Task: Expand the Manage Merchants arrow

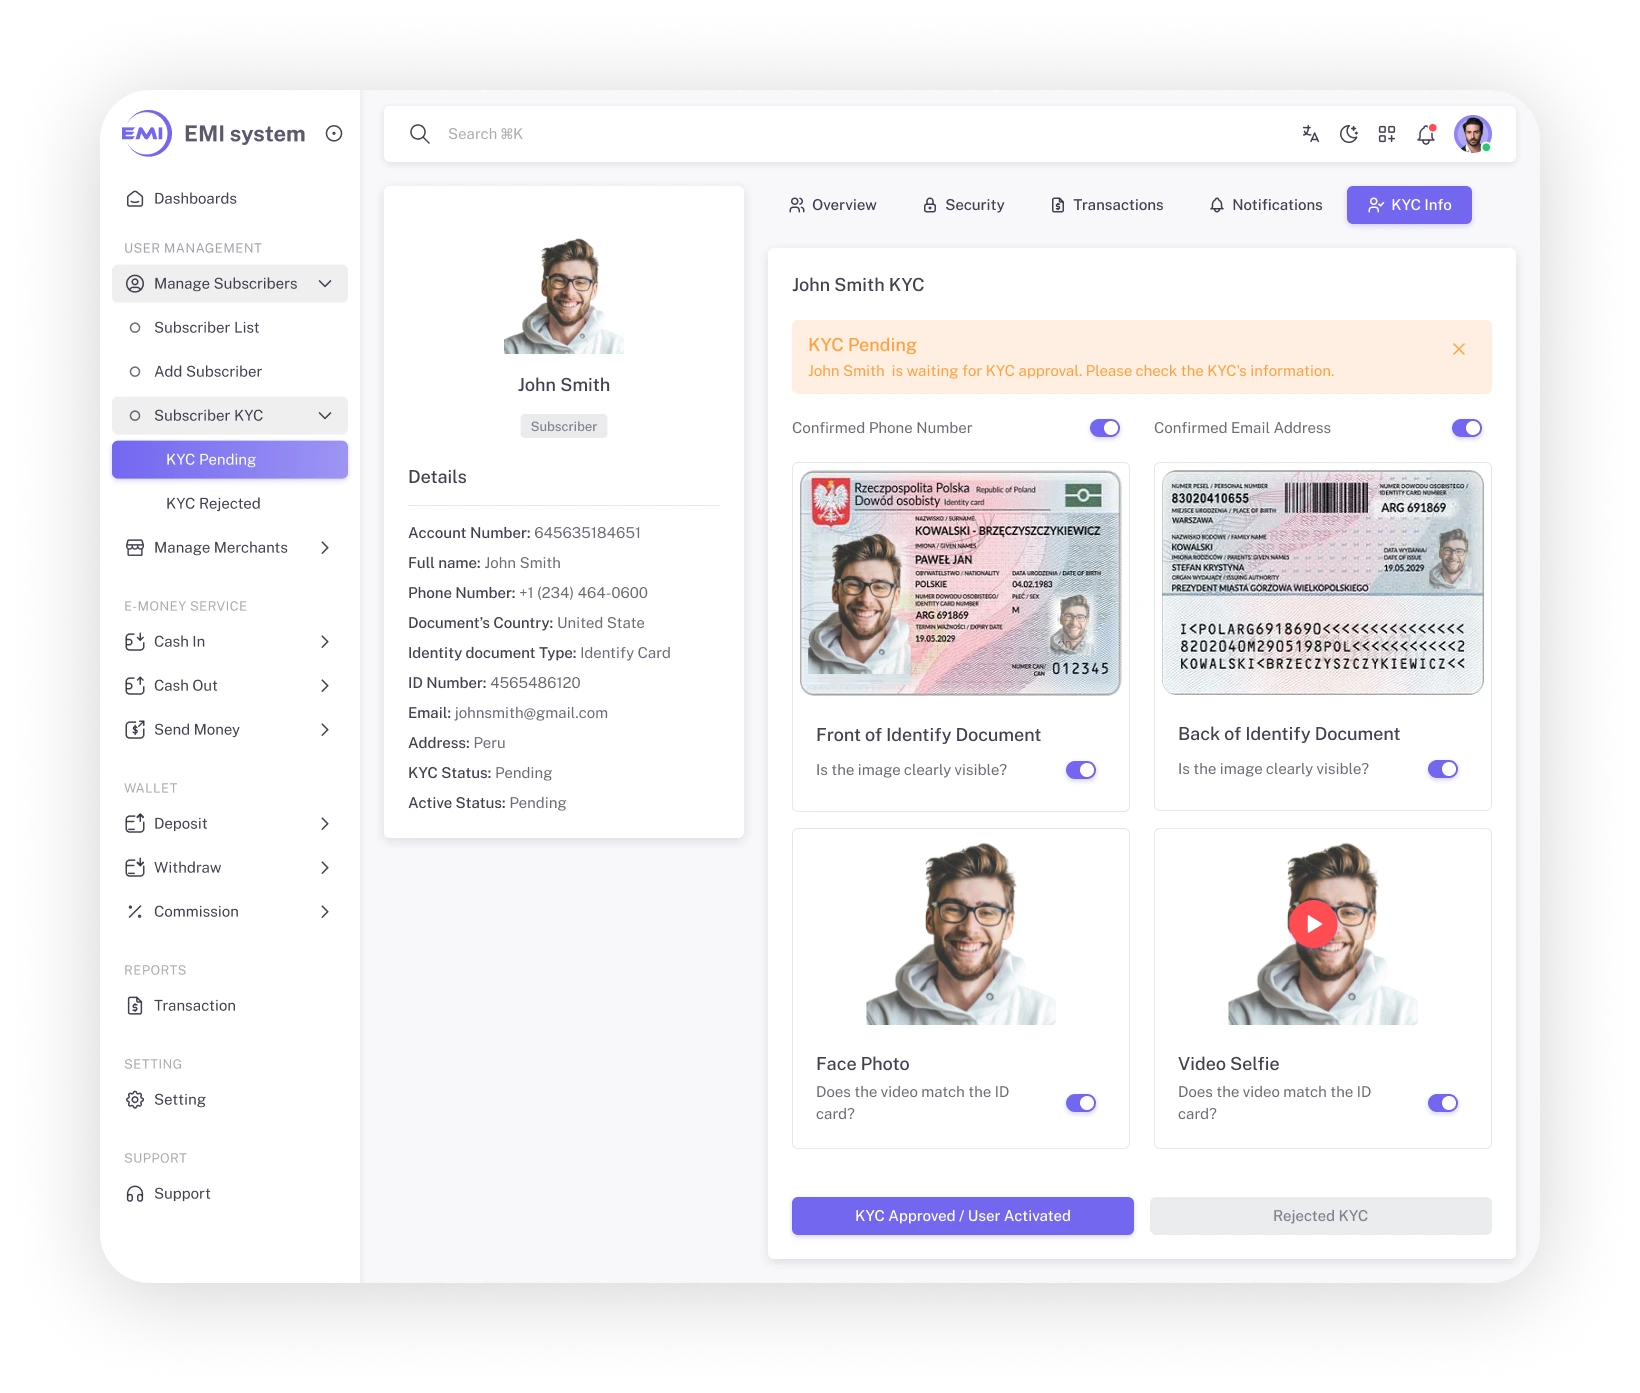Action: (x=325, y=548)
